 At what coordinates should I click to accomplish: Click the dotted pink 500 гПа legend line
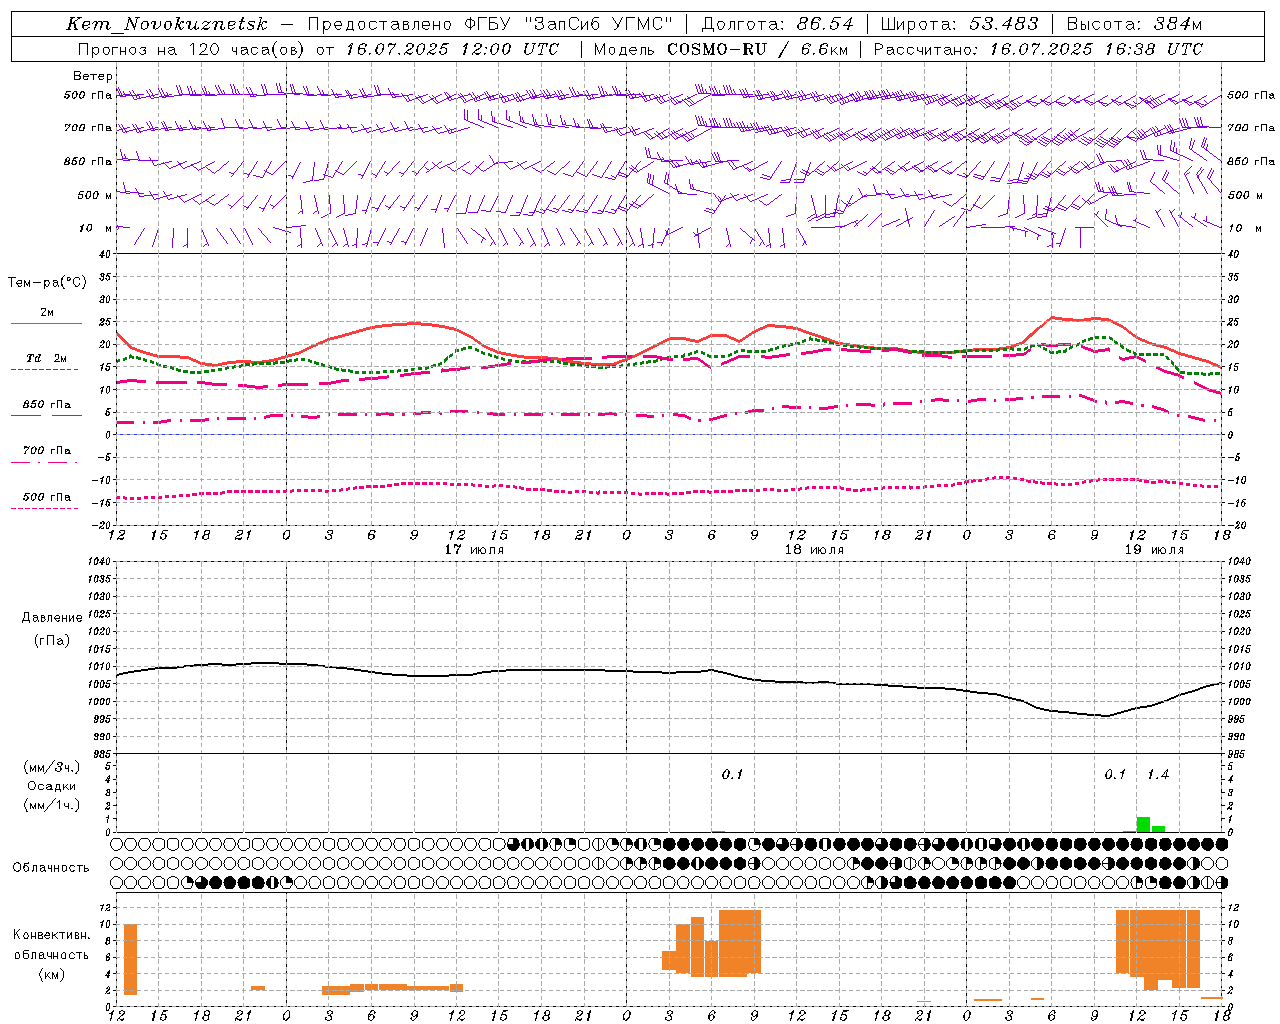click(44, 508)
